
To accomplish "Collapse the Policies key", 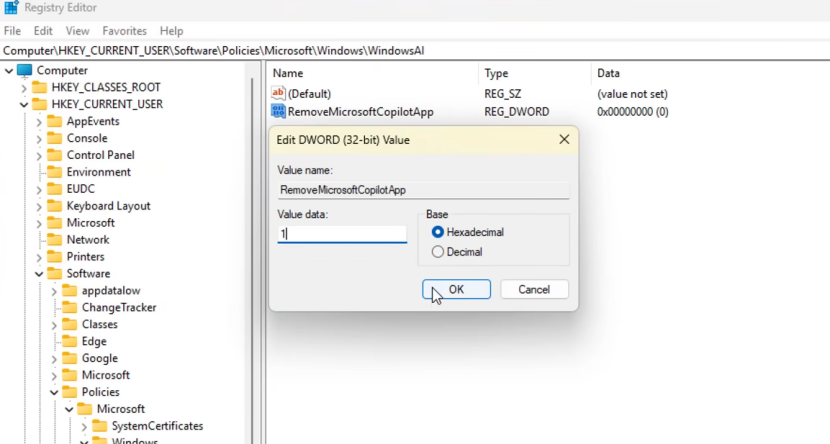I will (x=54, y=393).
